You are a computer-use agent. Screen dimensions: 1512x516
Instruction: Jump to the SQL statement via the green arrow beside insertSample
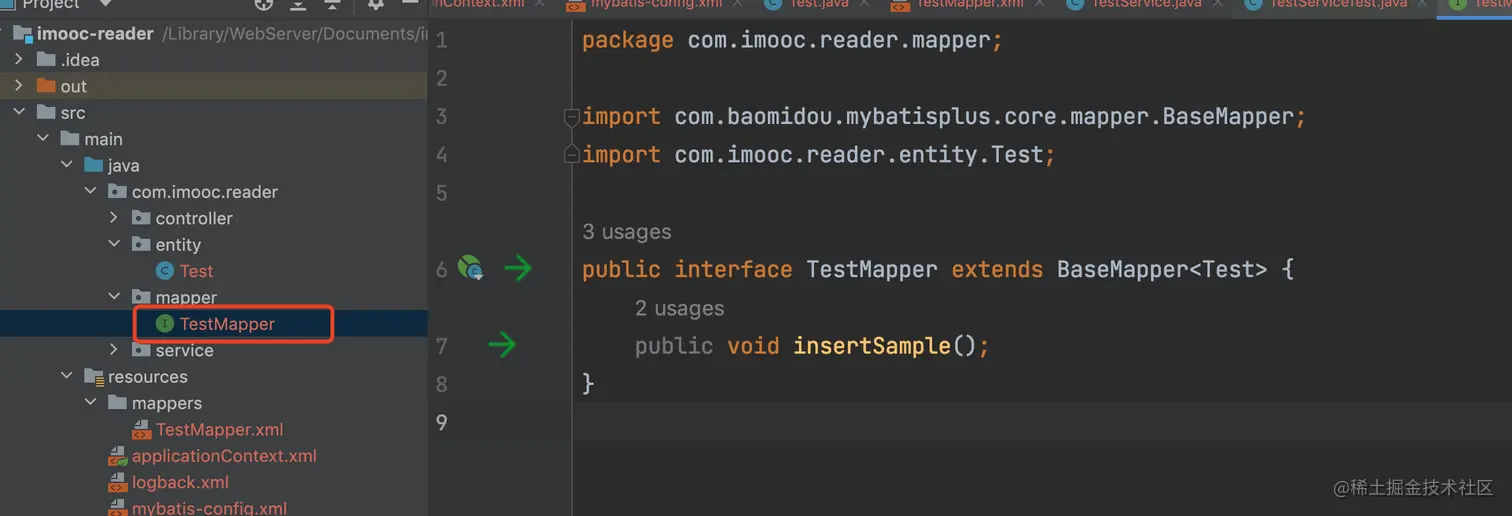tap(502, 346)
